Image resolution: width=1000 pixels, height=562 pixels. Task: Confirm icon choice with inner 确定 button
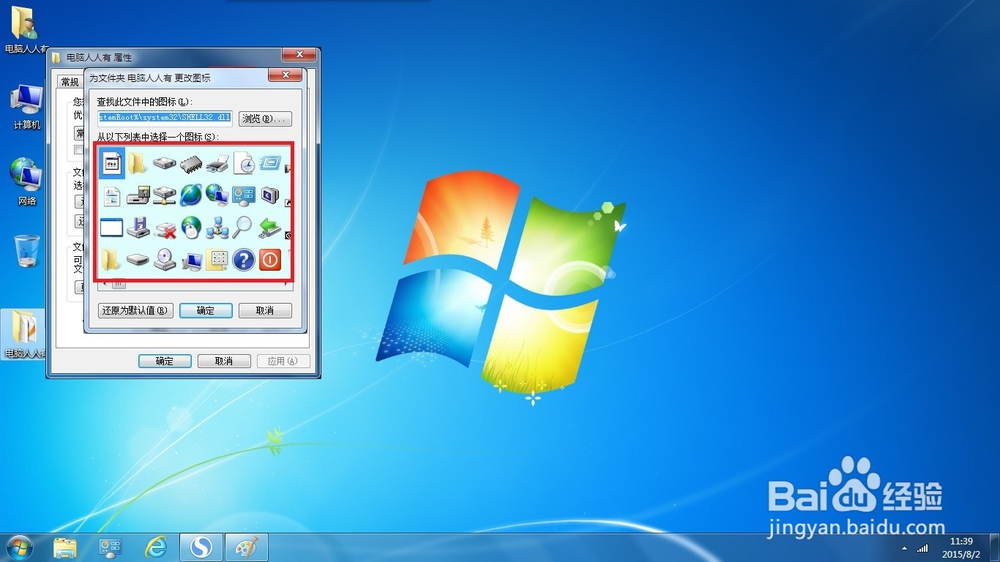click(205, 311)
